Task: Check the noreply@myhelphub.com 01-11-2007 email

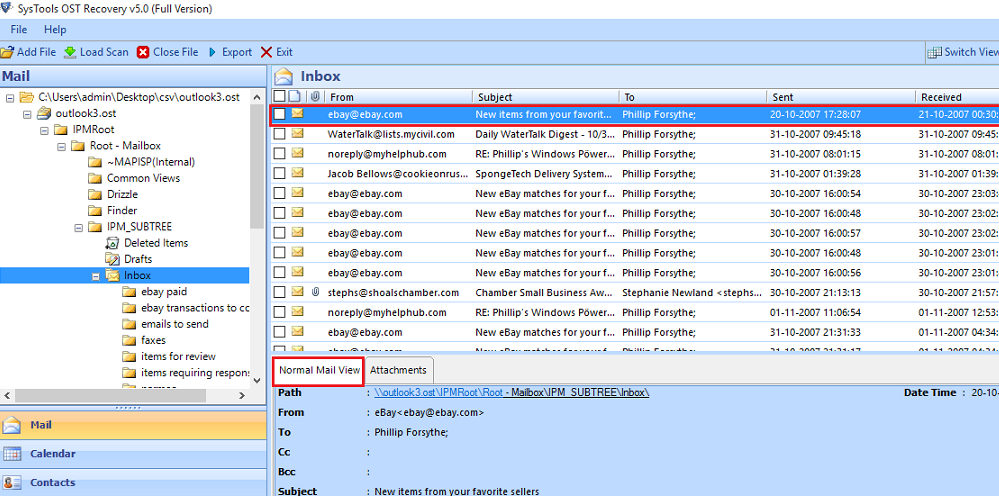Action: click(x=279, y=312)
